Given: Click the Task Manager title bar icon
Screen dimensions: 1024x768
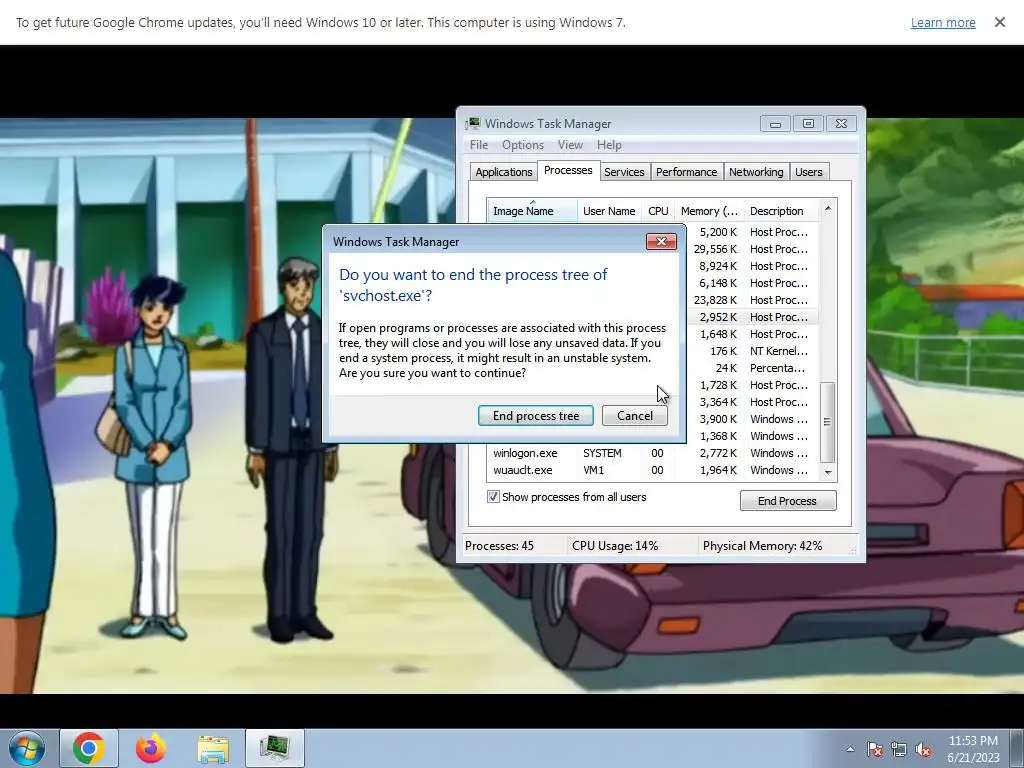Looking at the screenshot, I should pos(473,123).
